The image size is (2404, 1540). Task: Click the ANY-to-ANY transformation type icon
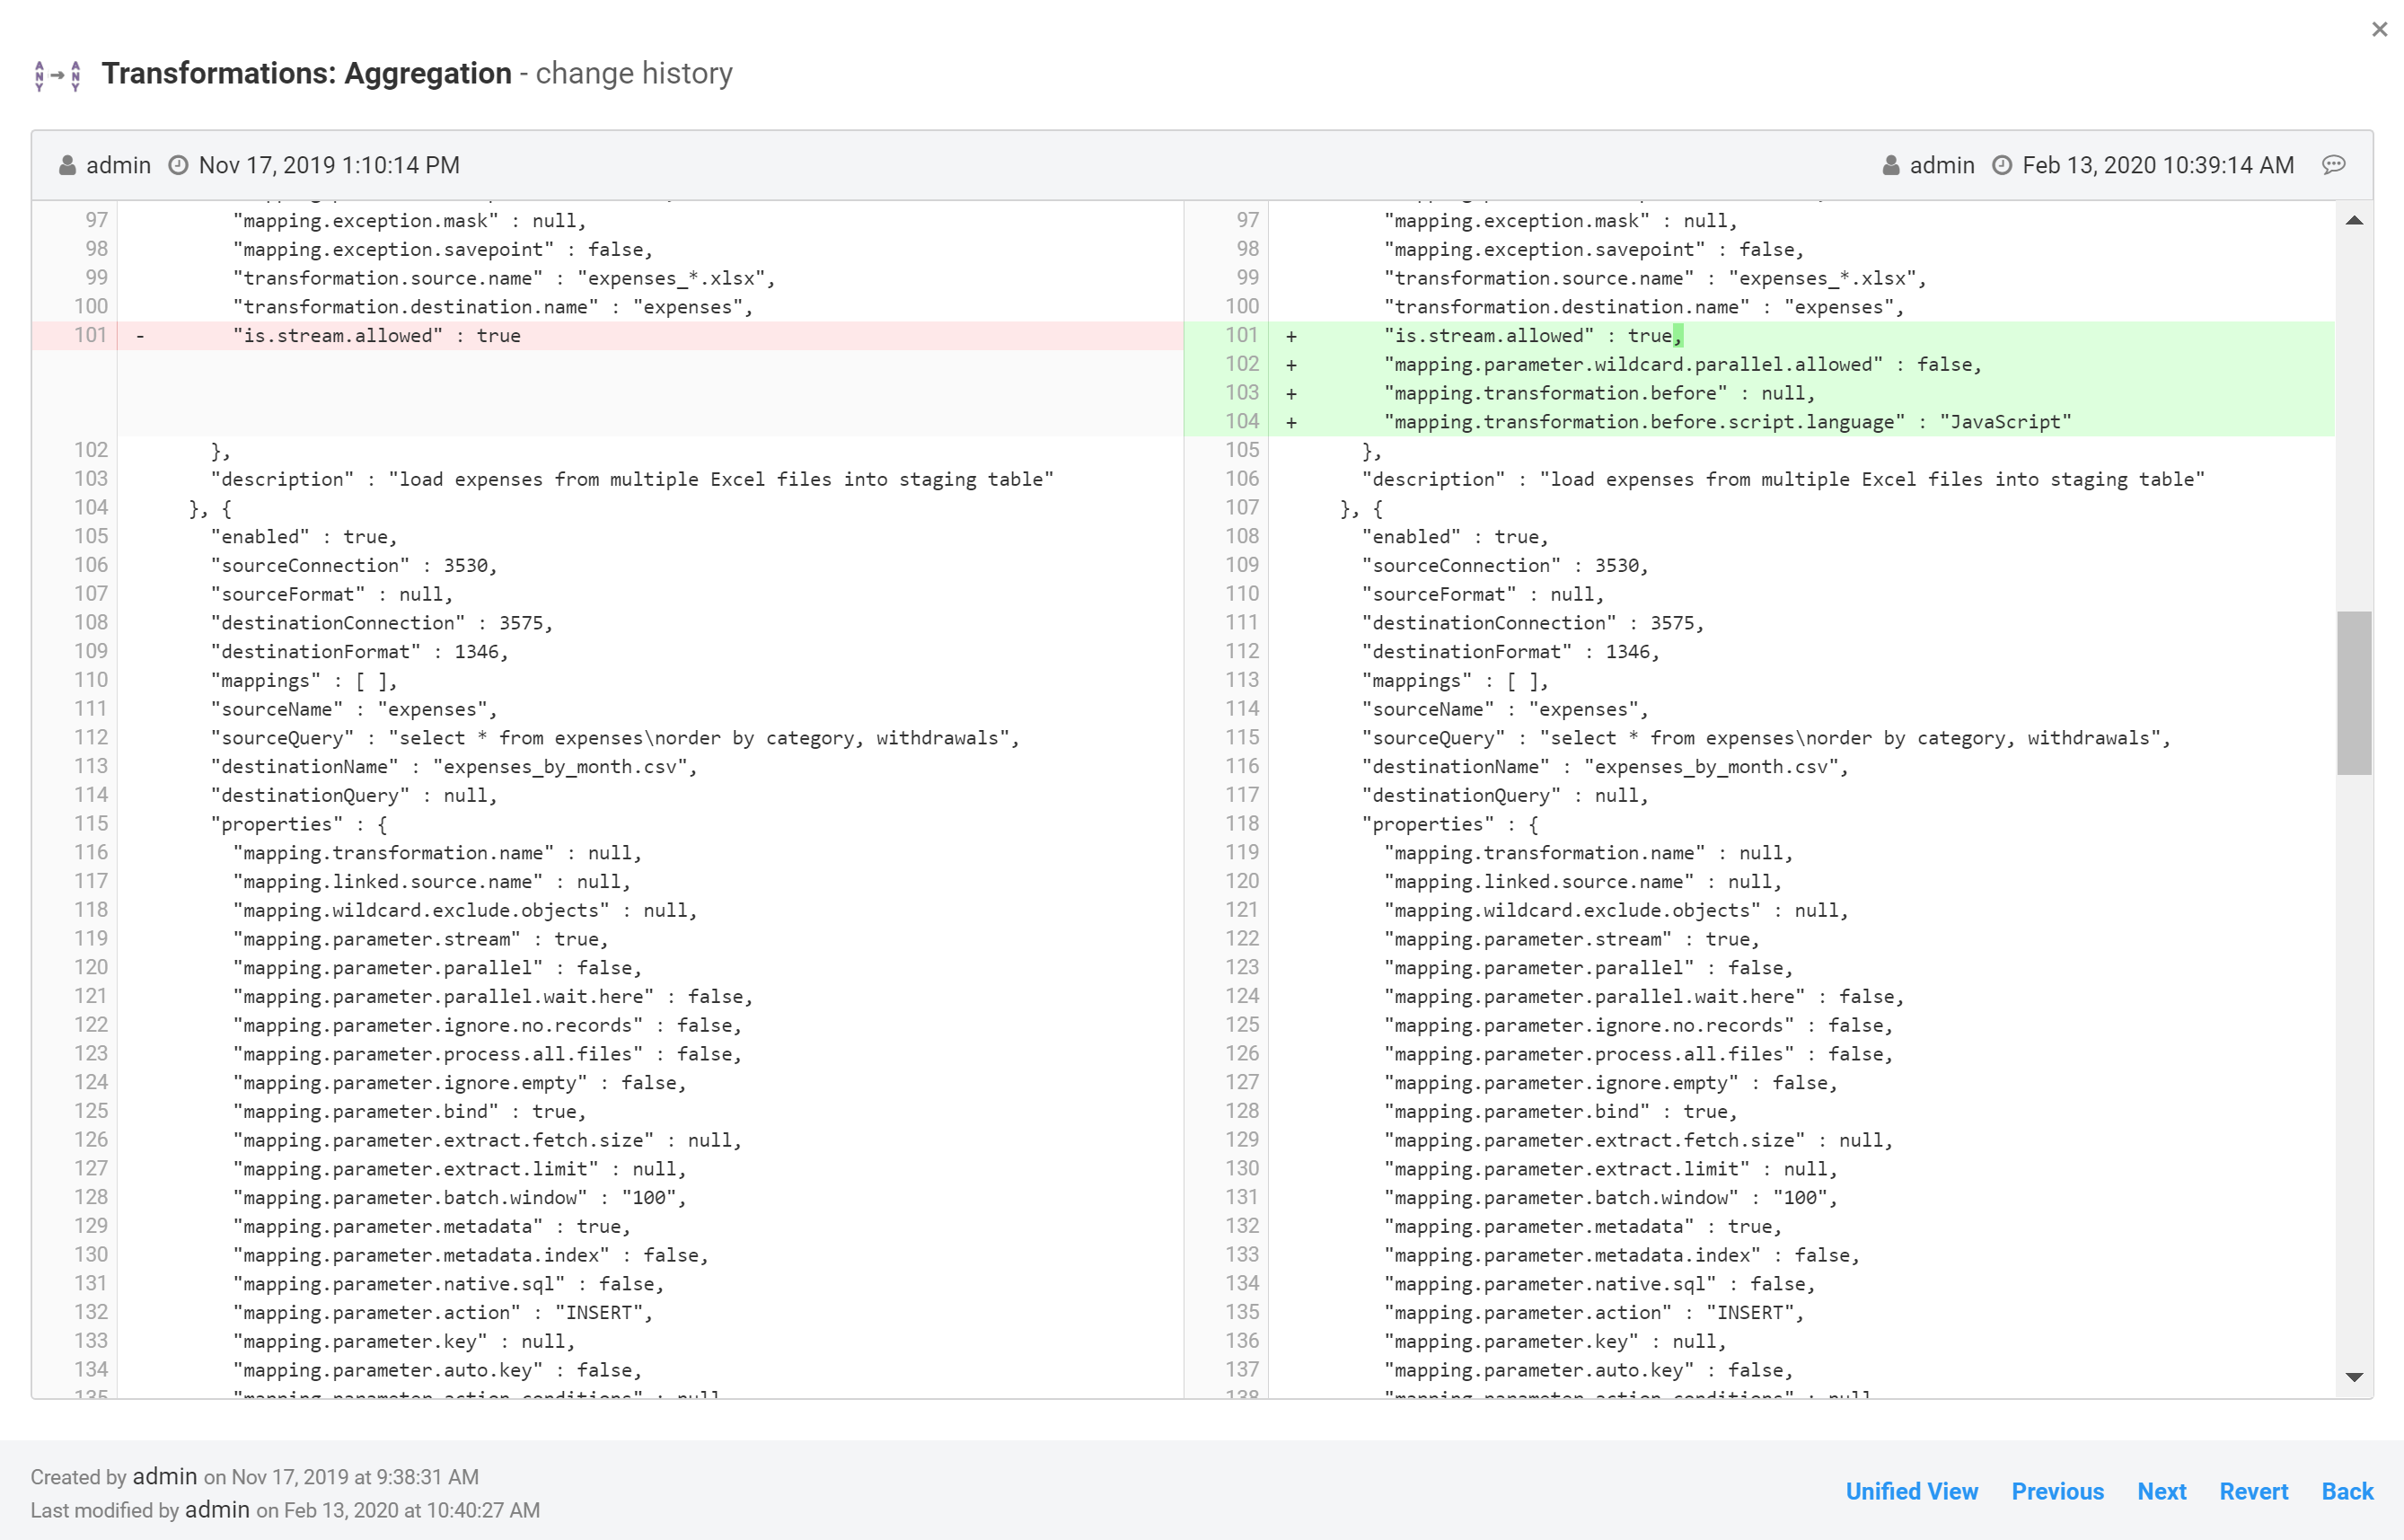[56, 73]
